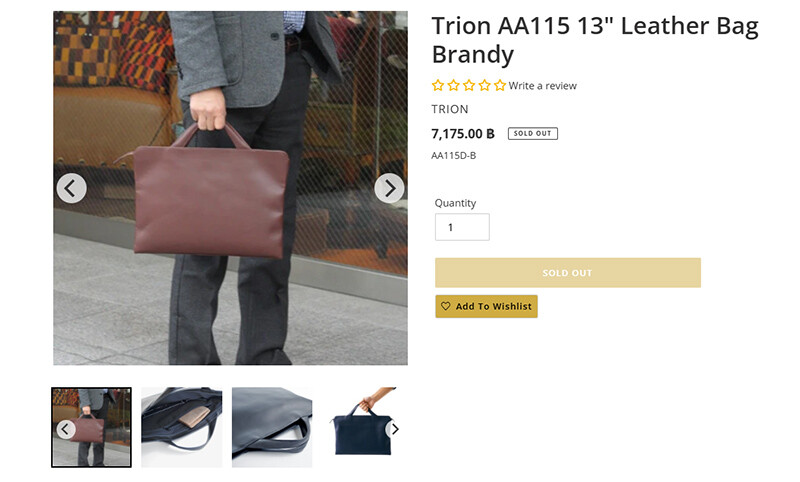Click the heart icon on wishlist button
The height and width of the screenshot is (482, 800).
tap(445, 306)
